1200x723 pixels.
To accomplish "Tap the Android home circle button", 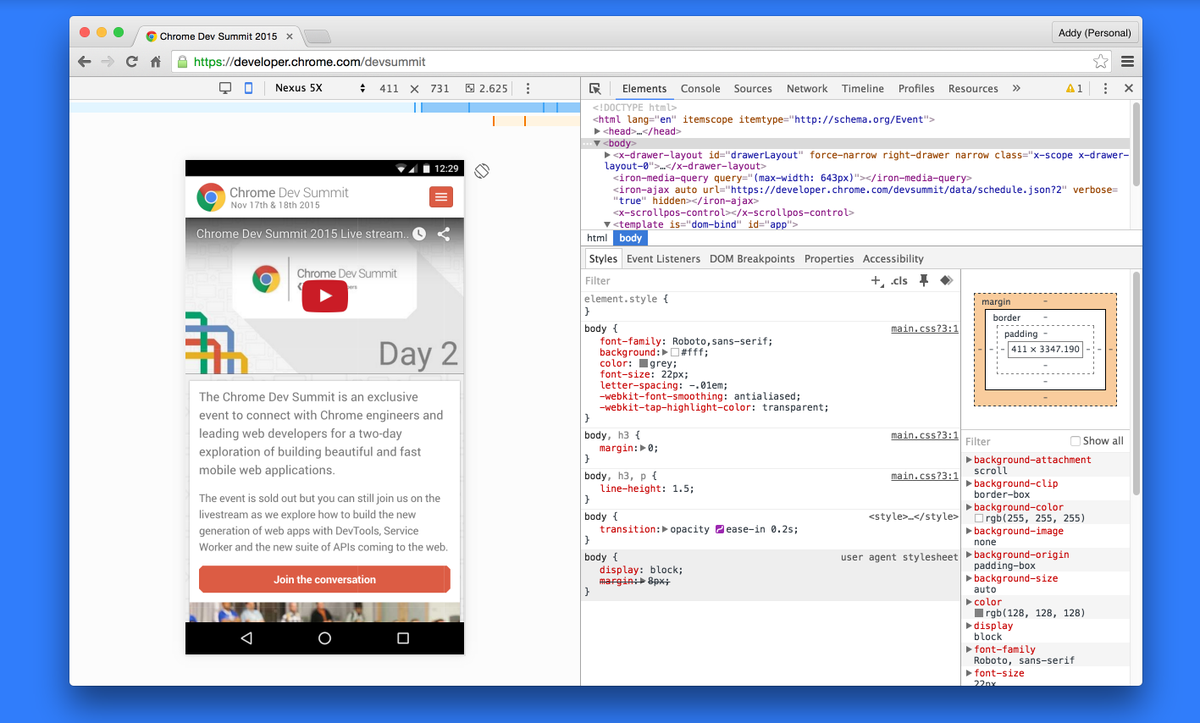I will 324,637.
